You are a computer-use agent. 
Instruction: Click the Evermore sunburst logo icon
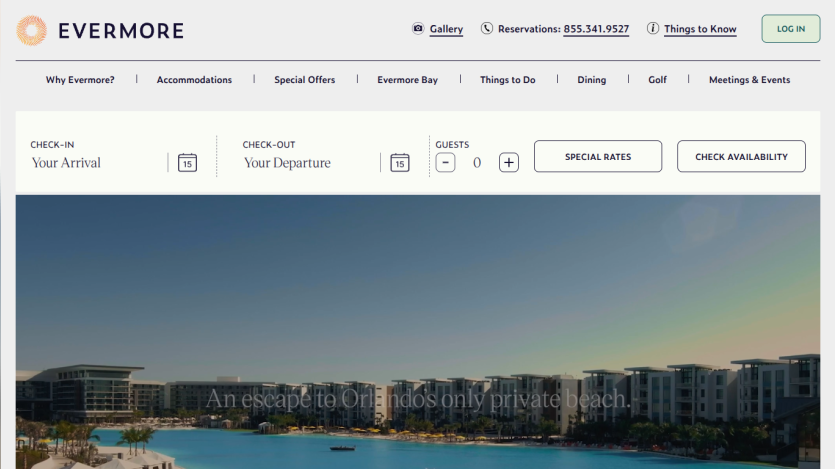[31, 30]
